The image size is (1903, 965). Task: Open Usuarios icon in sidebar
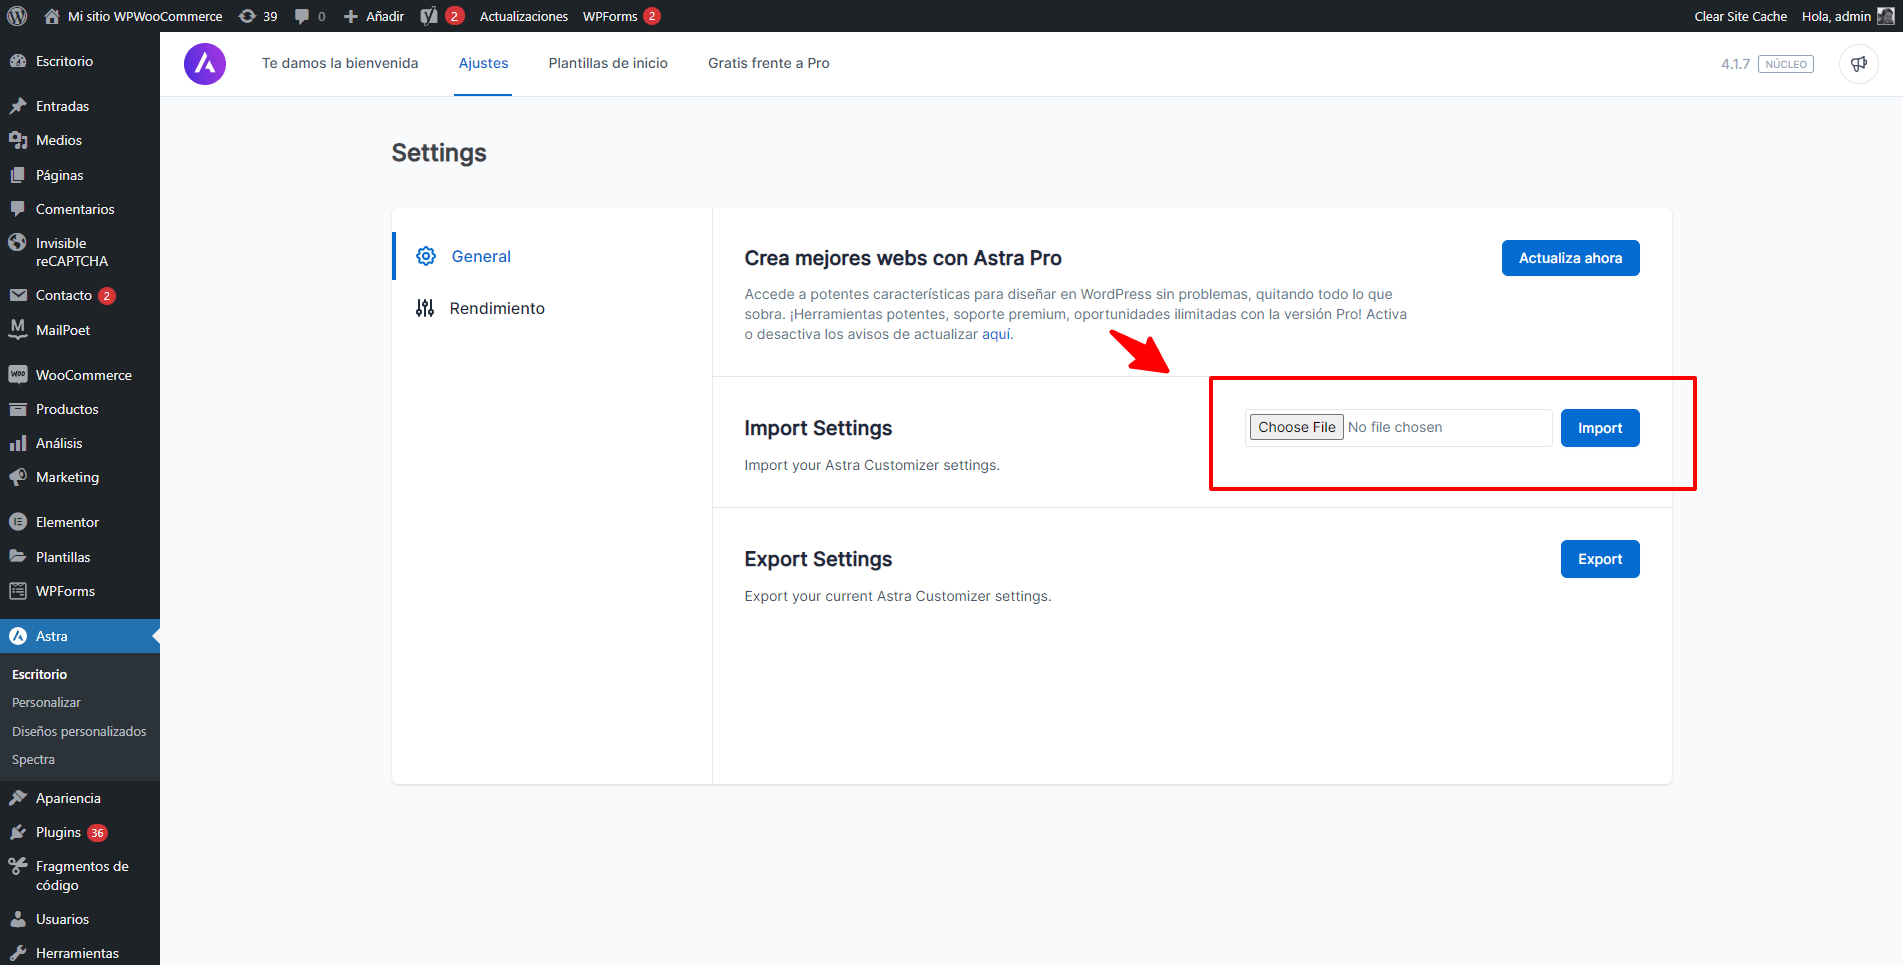tap(18, 919)
